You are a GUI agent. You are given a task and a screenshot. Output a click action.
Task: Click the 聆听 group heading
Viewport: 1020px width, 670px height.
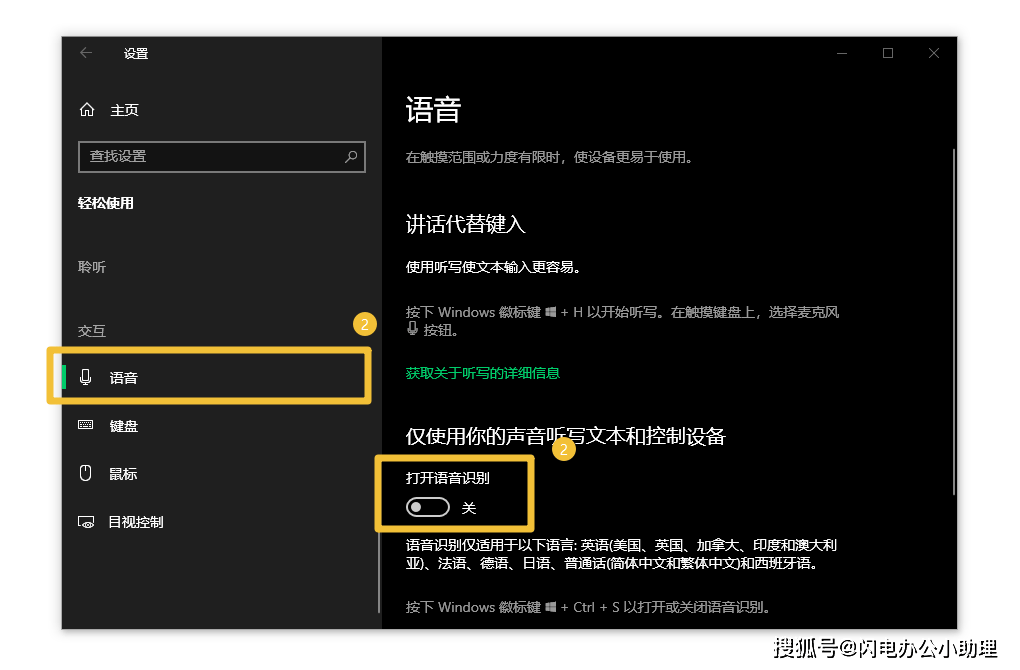coord(92,267)
